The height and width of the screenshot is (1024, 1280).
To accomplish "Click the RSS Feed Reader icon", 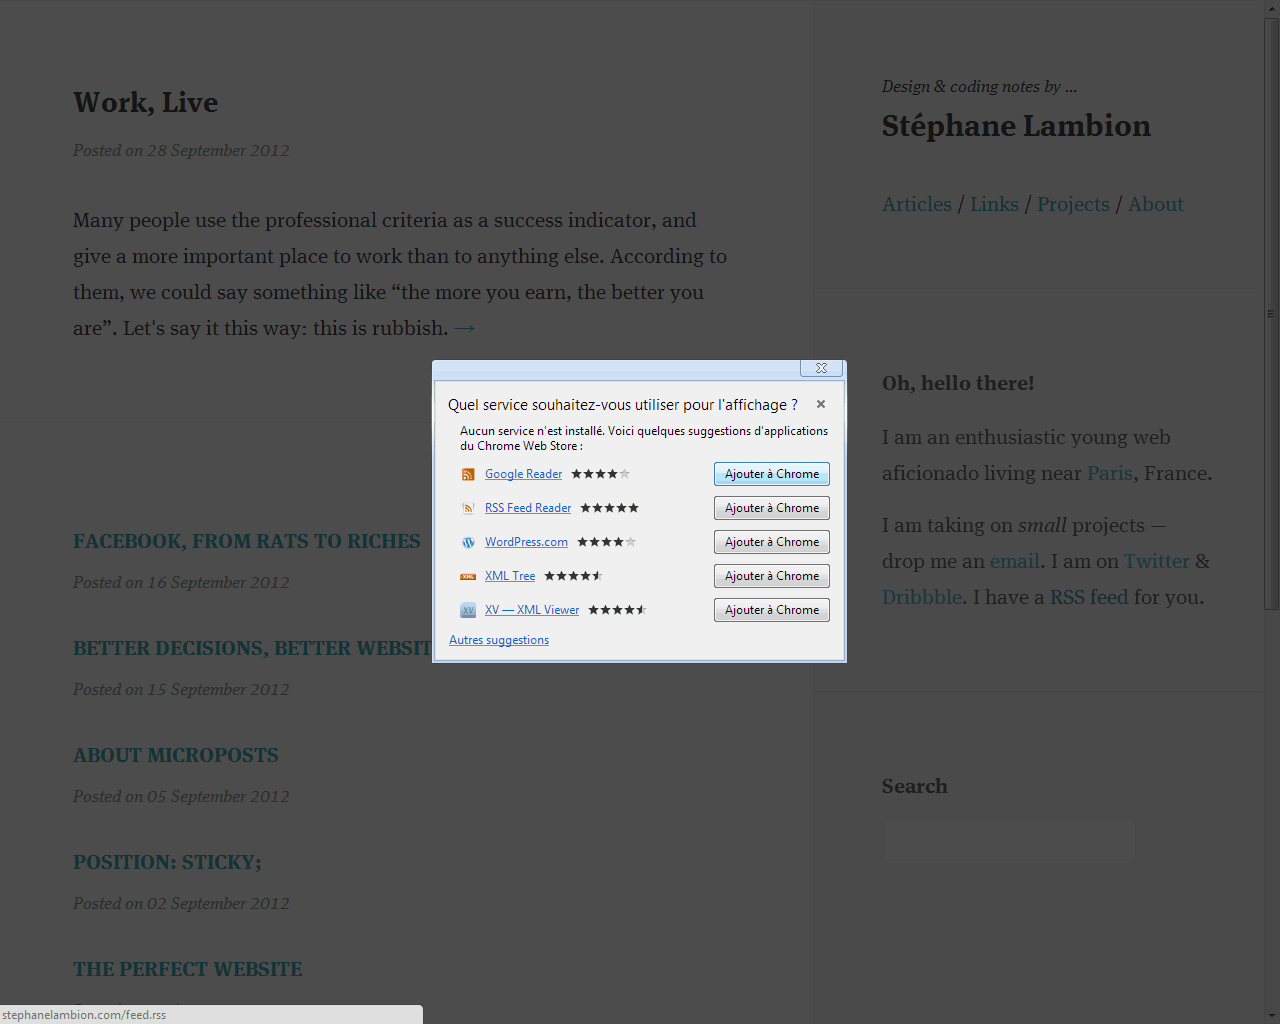I will click(467, 508).
